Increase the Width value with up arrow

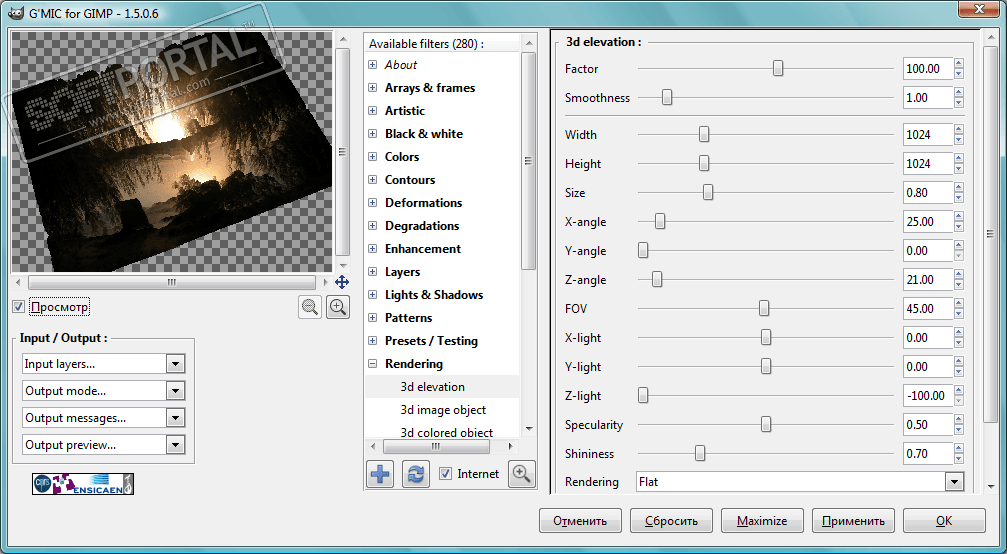(959, 130)
